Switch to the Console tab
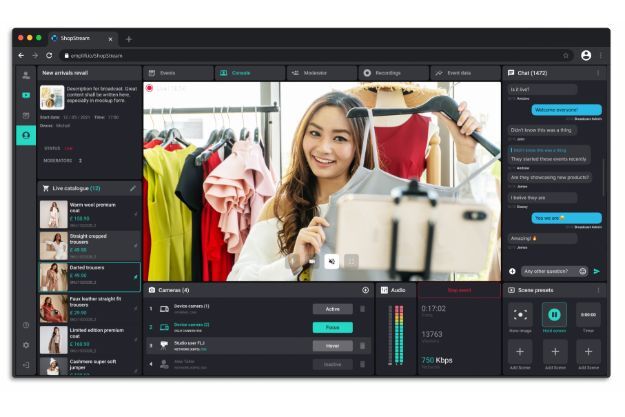Viewport: 625px width, 417px height. point(250,73)
